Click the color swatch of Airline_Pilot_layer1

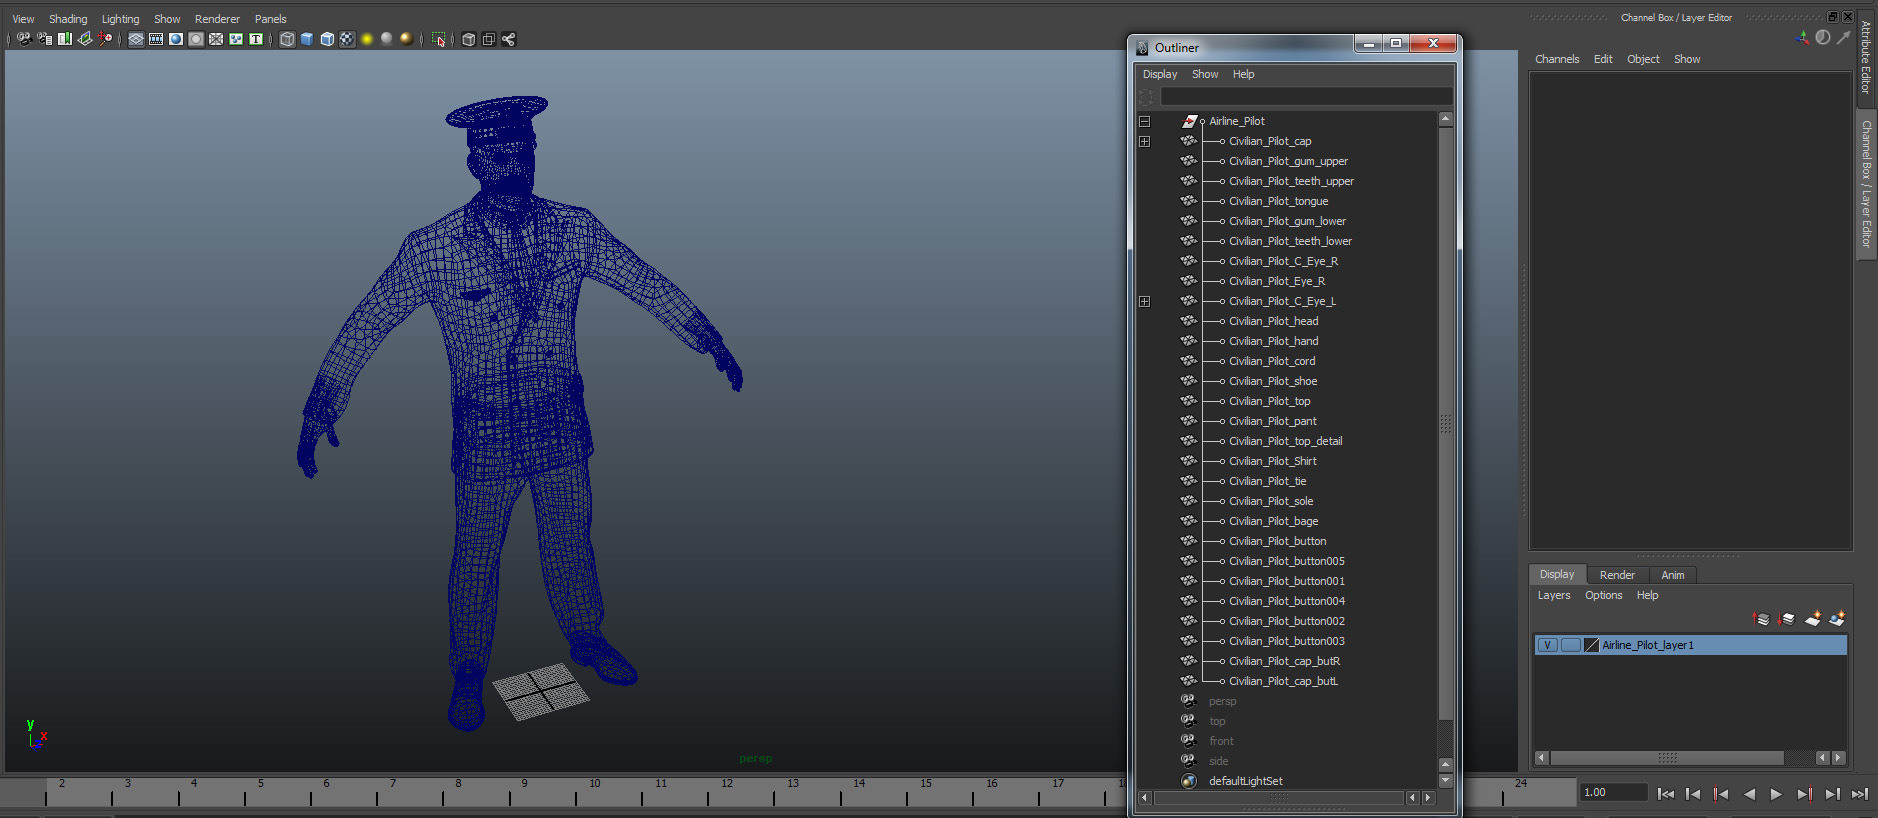1591,645
